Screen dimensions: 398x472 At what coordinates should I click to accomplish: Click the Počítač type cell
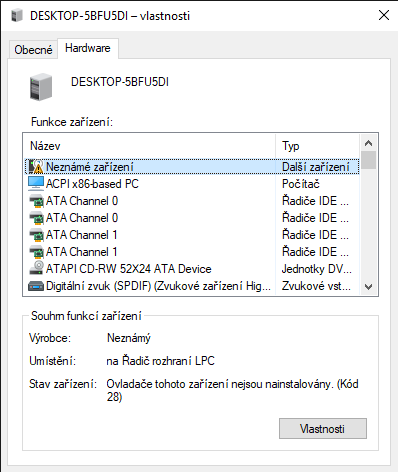301,184
